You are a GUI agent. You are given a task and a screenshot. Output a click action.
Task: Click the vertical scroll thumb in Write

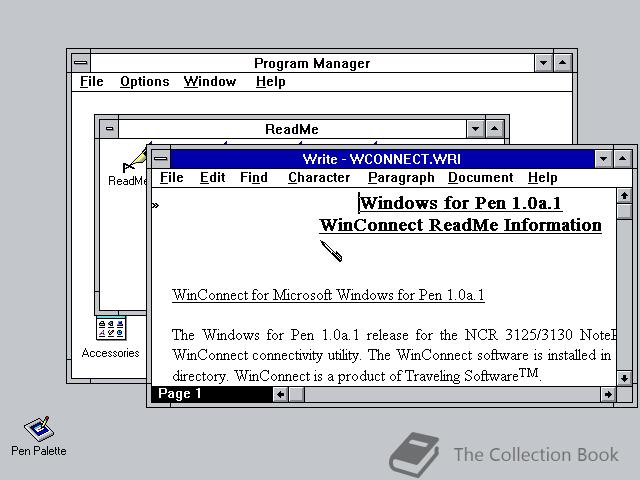coord(624,211)
